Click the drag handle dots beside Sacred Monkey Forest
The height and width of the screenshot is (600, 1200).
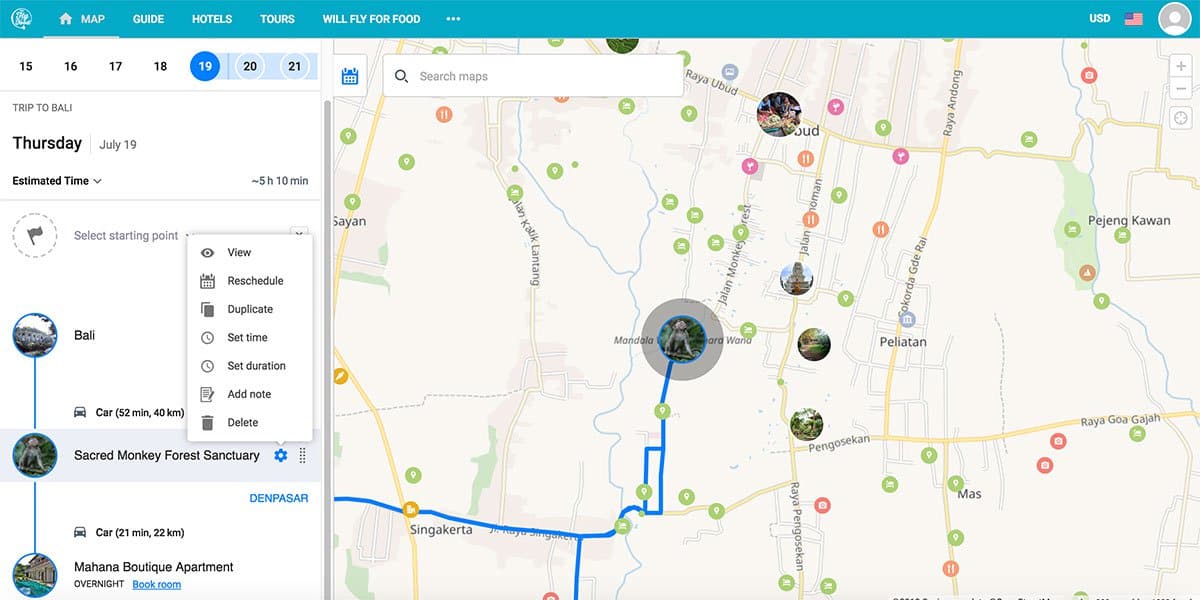tap(302, 456)
